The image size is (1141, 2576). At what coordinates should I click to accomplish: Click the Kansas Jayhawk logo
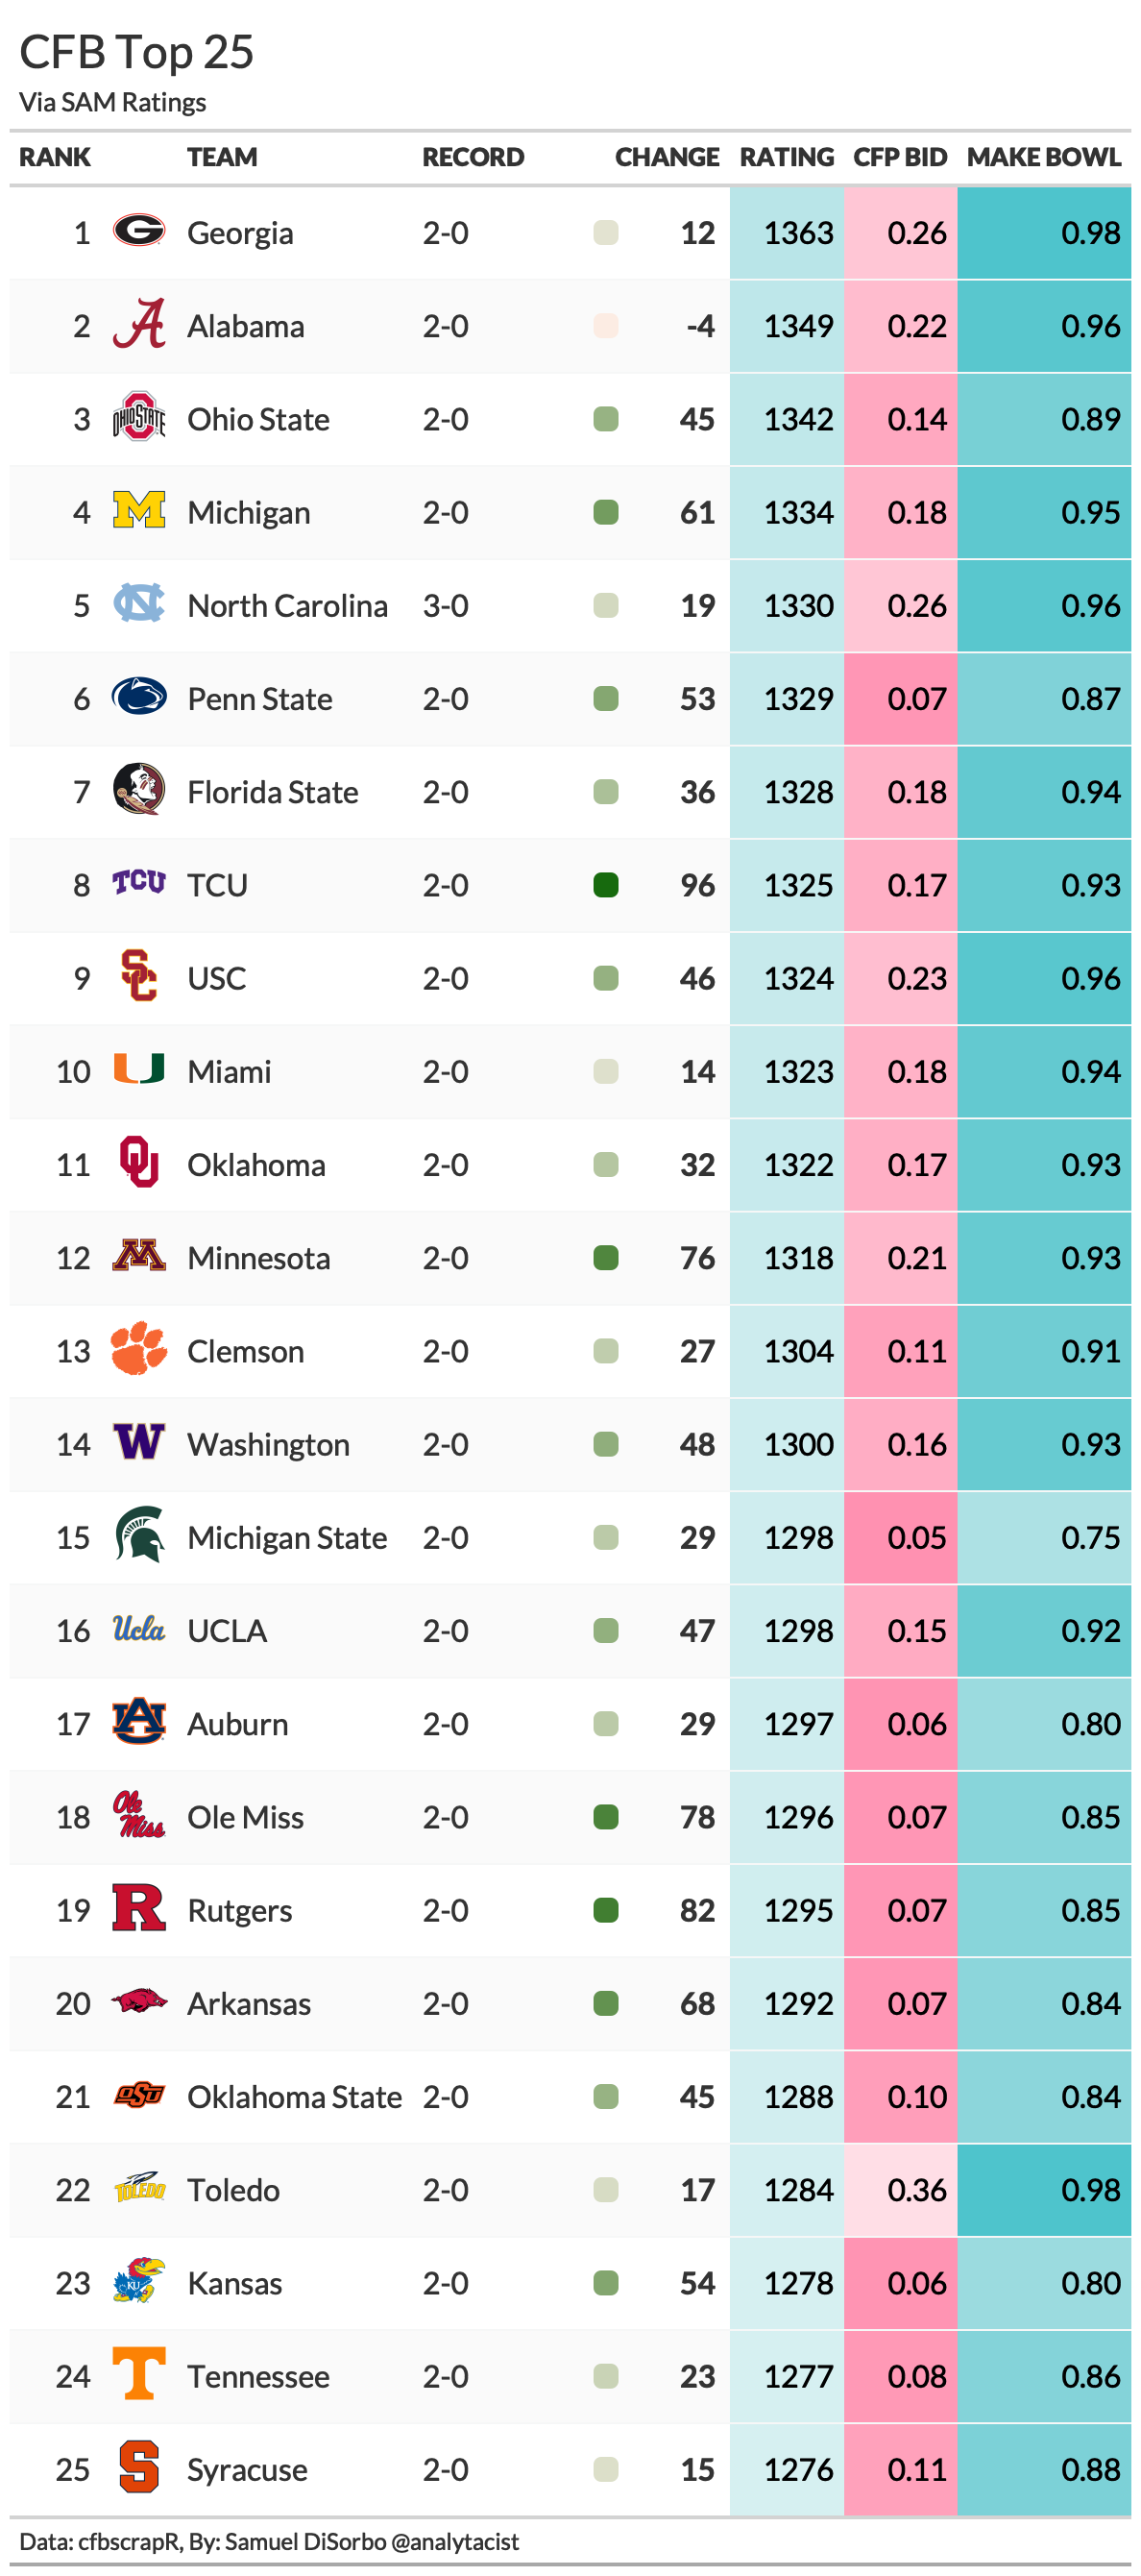[x=138, y=2281]
